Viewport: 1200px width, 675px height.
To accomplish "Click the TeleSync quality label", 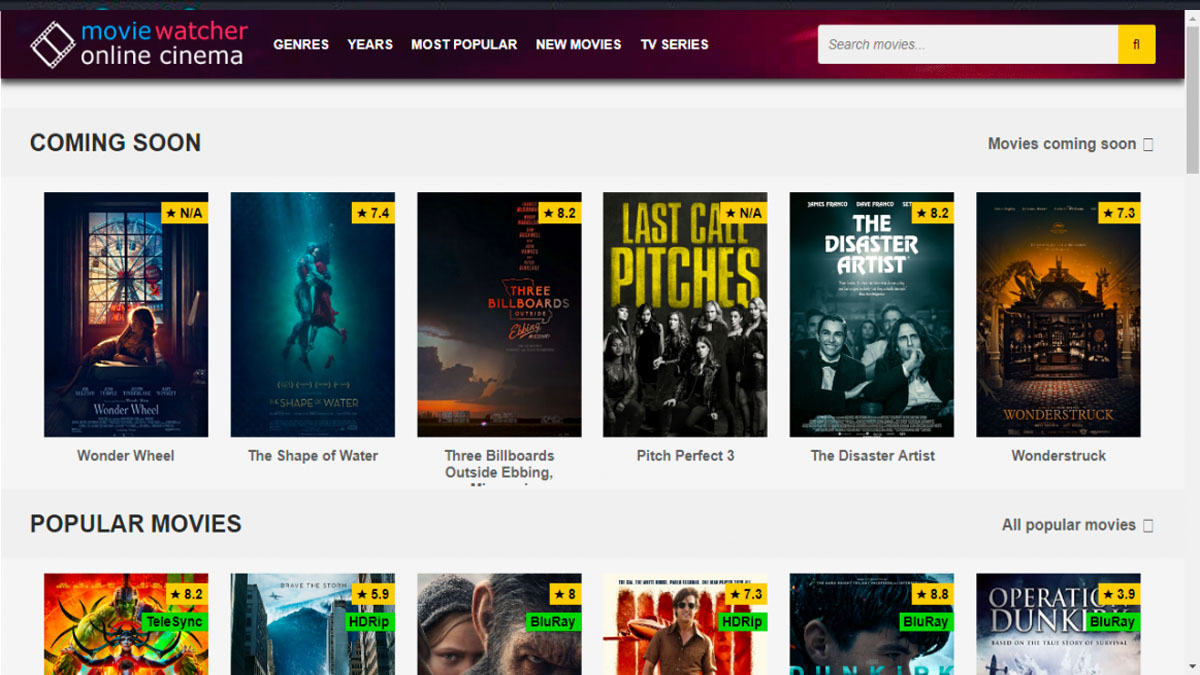I will pyautogui.click(x=174, y=621).
